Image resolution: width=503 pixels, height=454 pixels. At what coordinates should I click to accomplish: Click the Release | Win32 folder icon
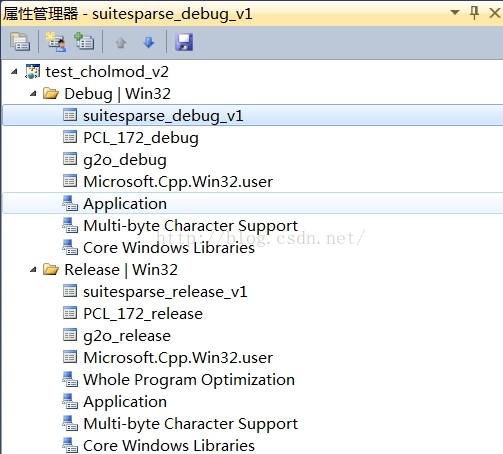pos(51,269)
